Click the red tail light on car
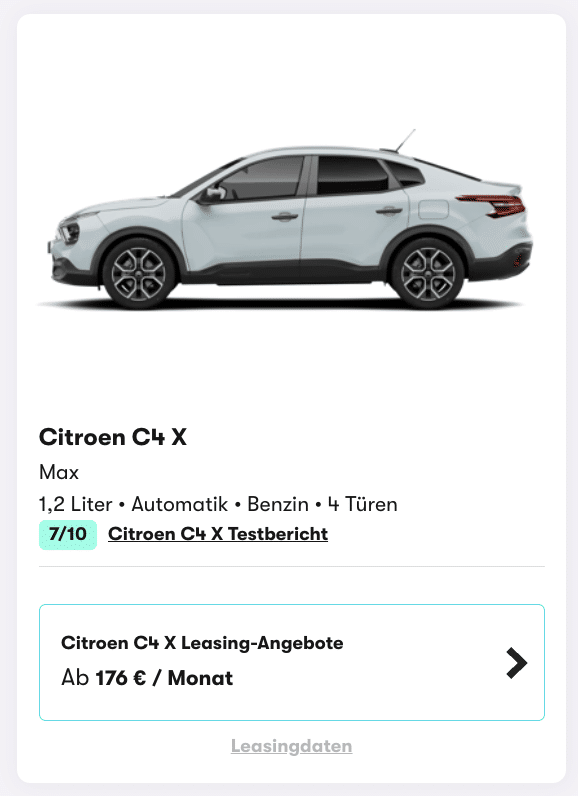Screen dimensions: 578x796 [x=493, y=205]
